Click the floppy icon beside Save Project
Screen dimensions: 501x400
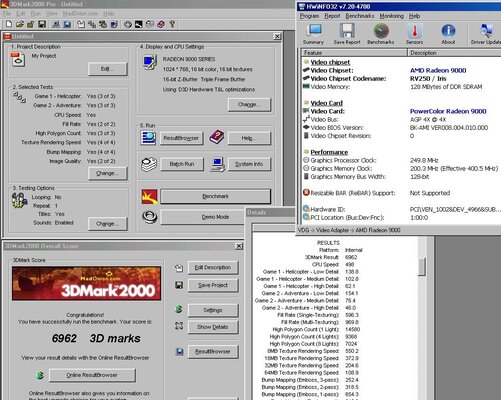tap(179, 285)
